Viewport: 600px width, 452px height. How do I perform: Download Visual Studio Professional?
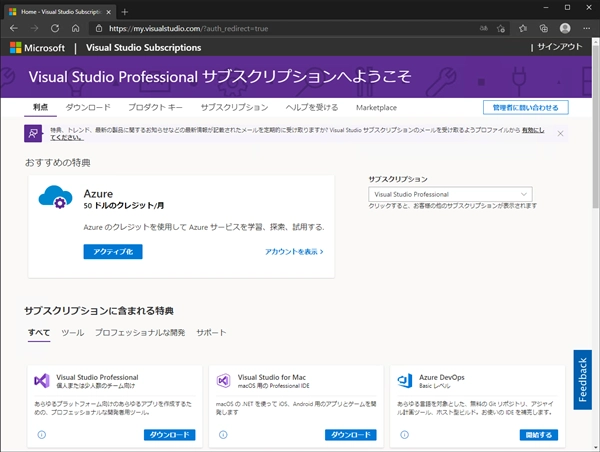pyautogui.click(x=170, y=435)
